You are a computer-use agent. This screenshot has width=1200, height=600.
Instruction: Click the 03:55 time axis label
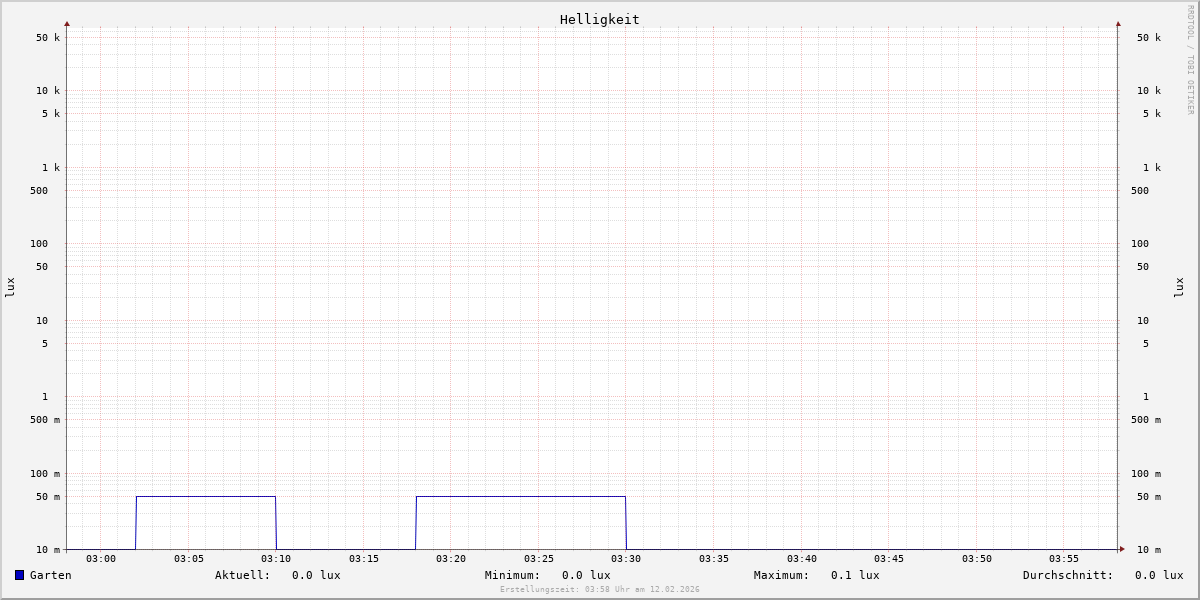tap(1064, 559)
